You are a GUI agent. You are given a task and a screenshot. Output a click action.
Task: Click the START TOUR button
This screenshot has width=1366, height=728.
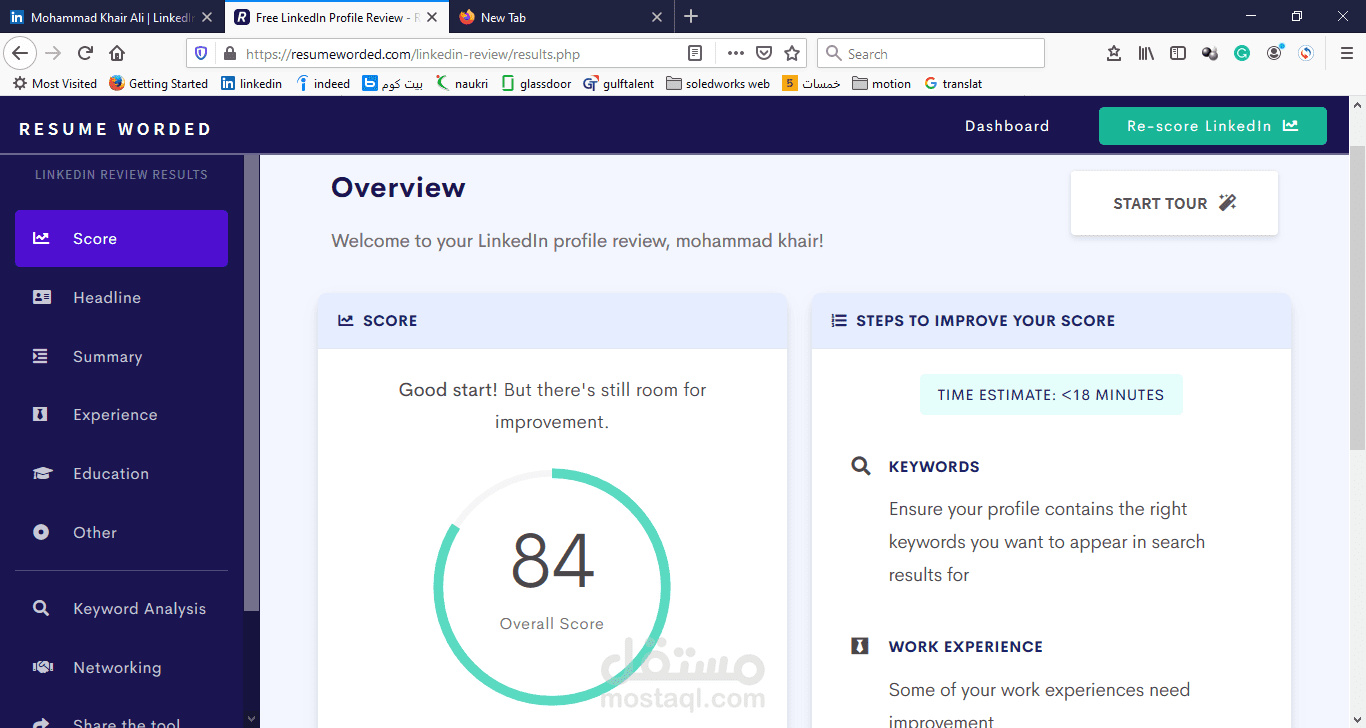(1174, 203)
